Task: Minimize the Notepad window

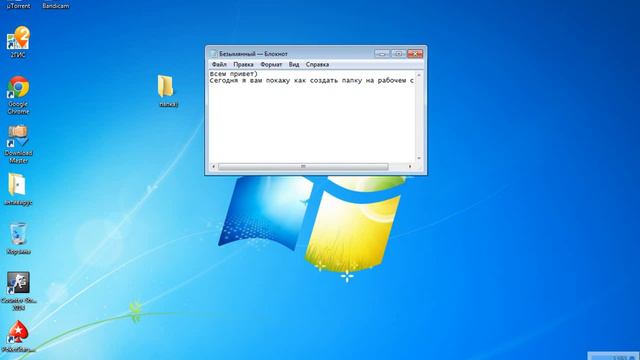Action: [x=382, y=53]
